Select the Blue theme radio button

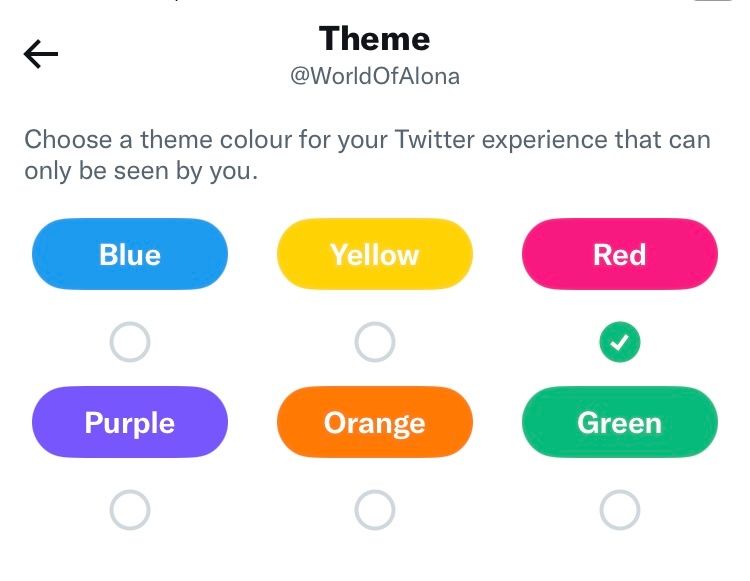(130, 342)
